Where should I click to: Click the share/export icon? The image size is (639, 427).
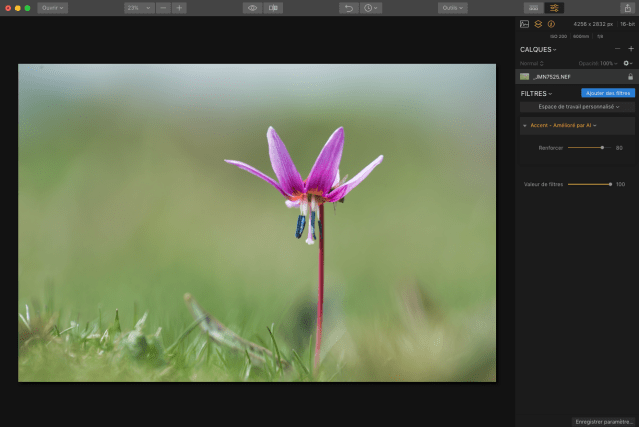(627, 8)
